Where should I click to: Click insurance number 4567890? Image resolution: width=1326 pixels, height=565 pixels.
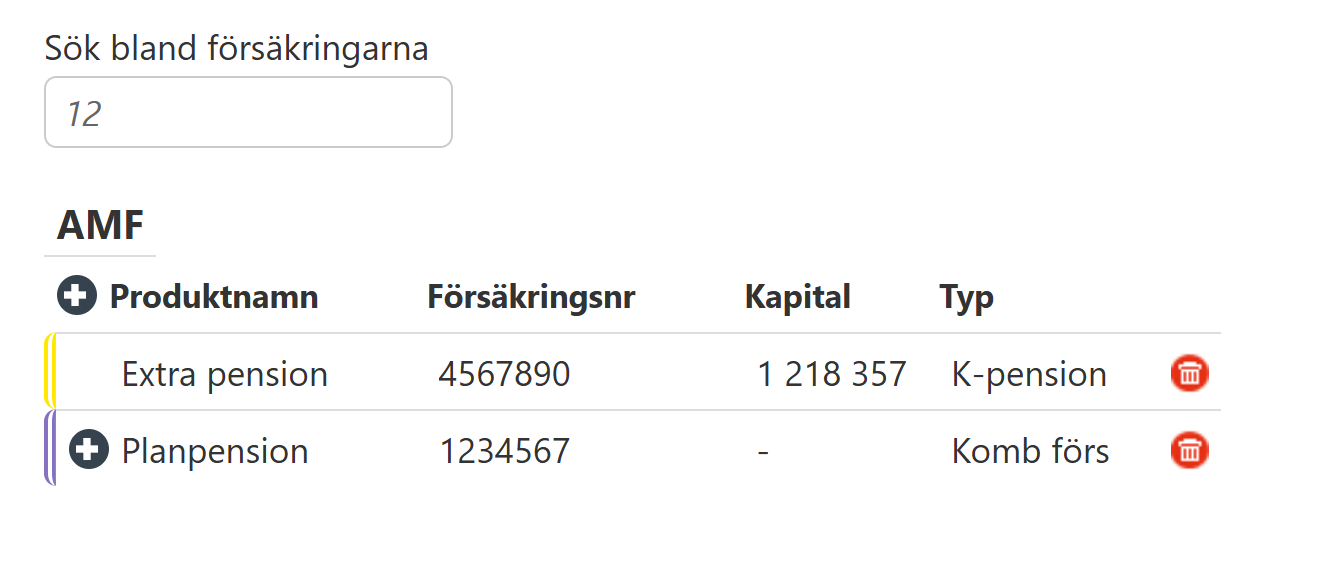click(504, 374)
